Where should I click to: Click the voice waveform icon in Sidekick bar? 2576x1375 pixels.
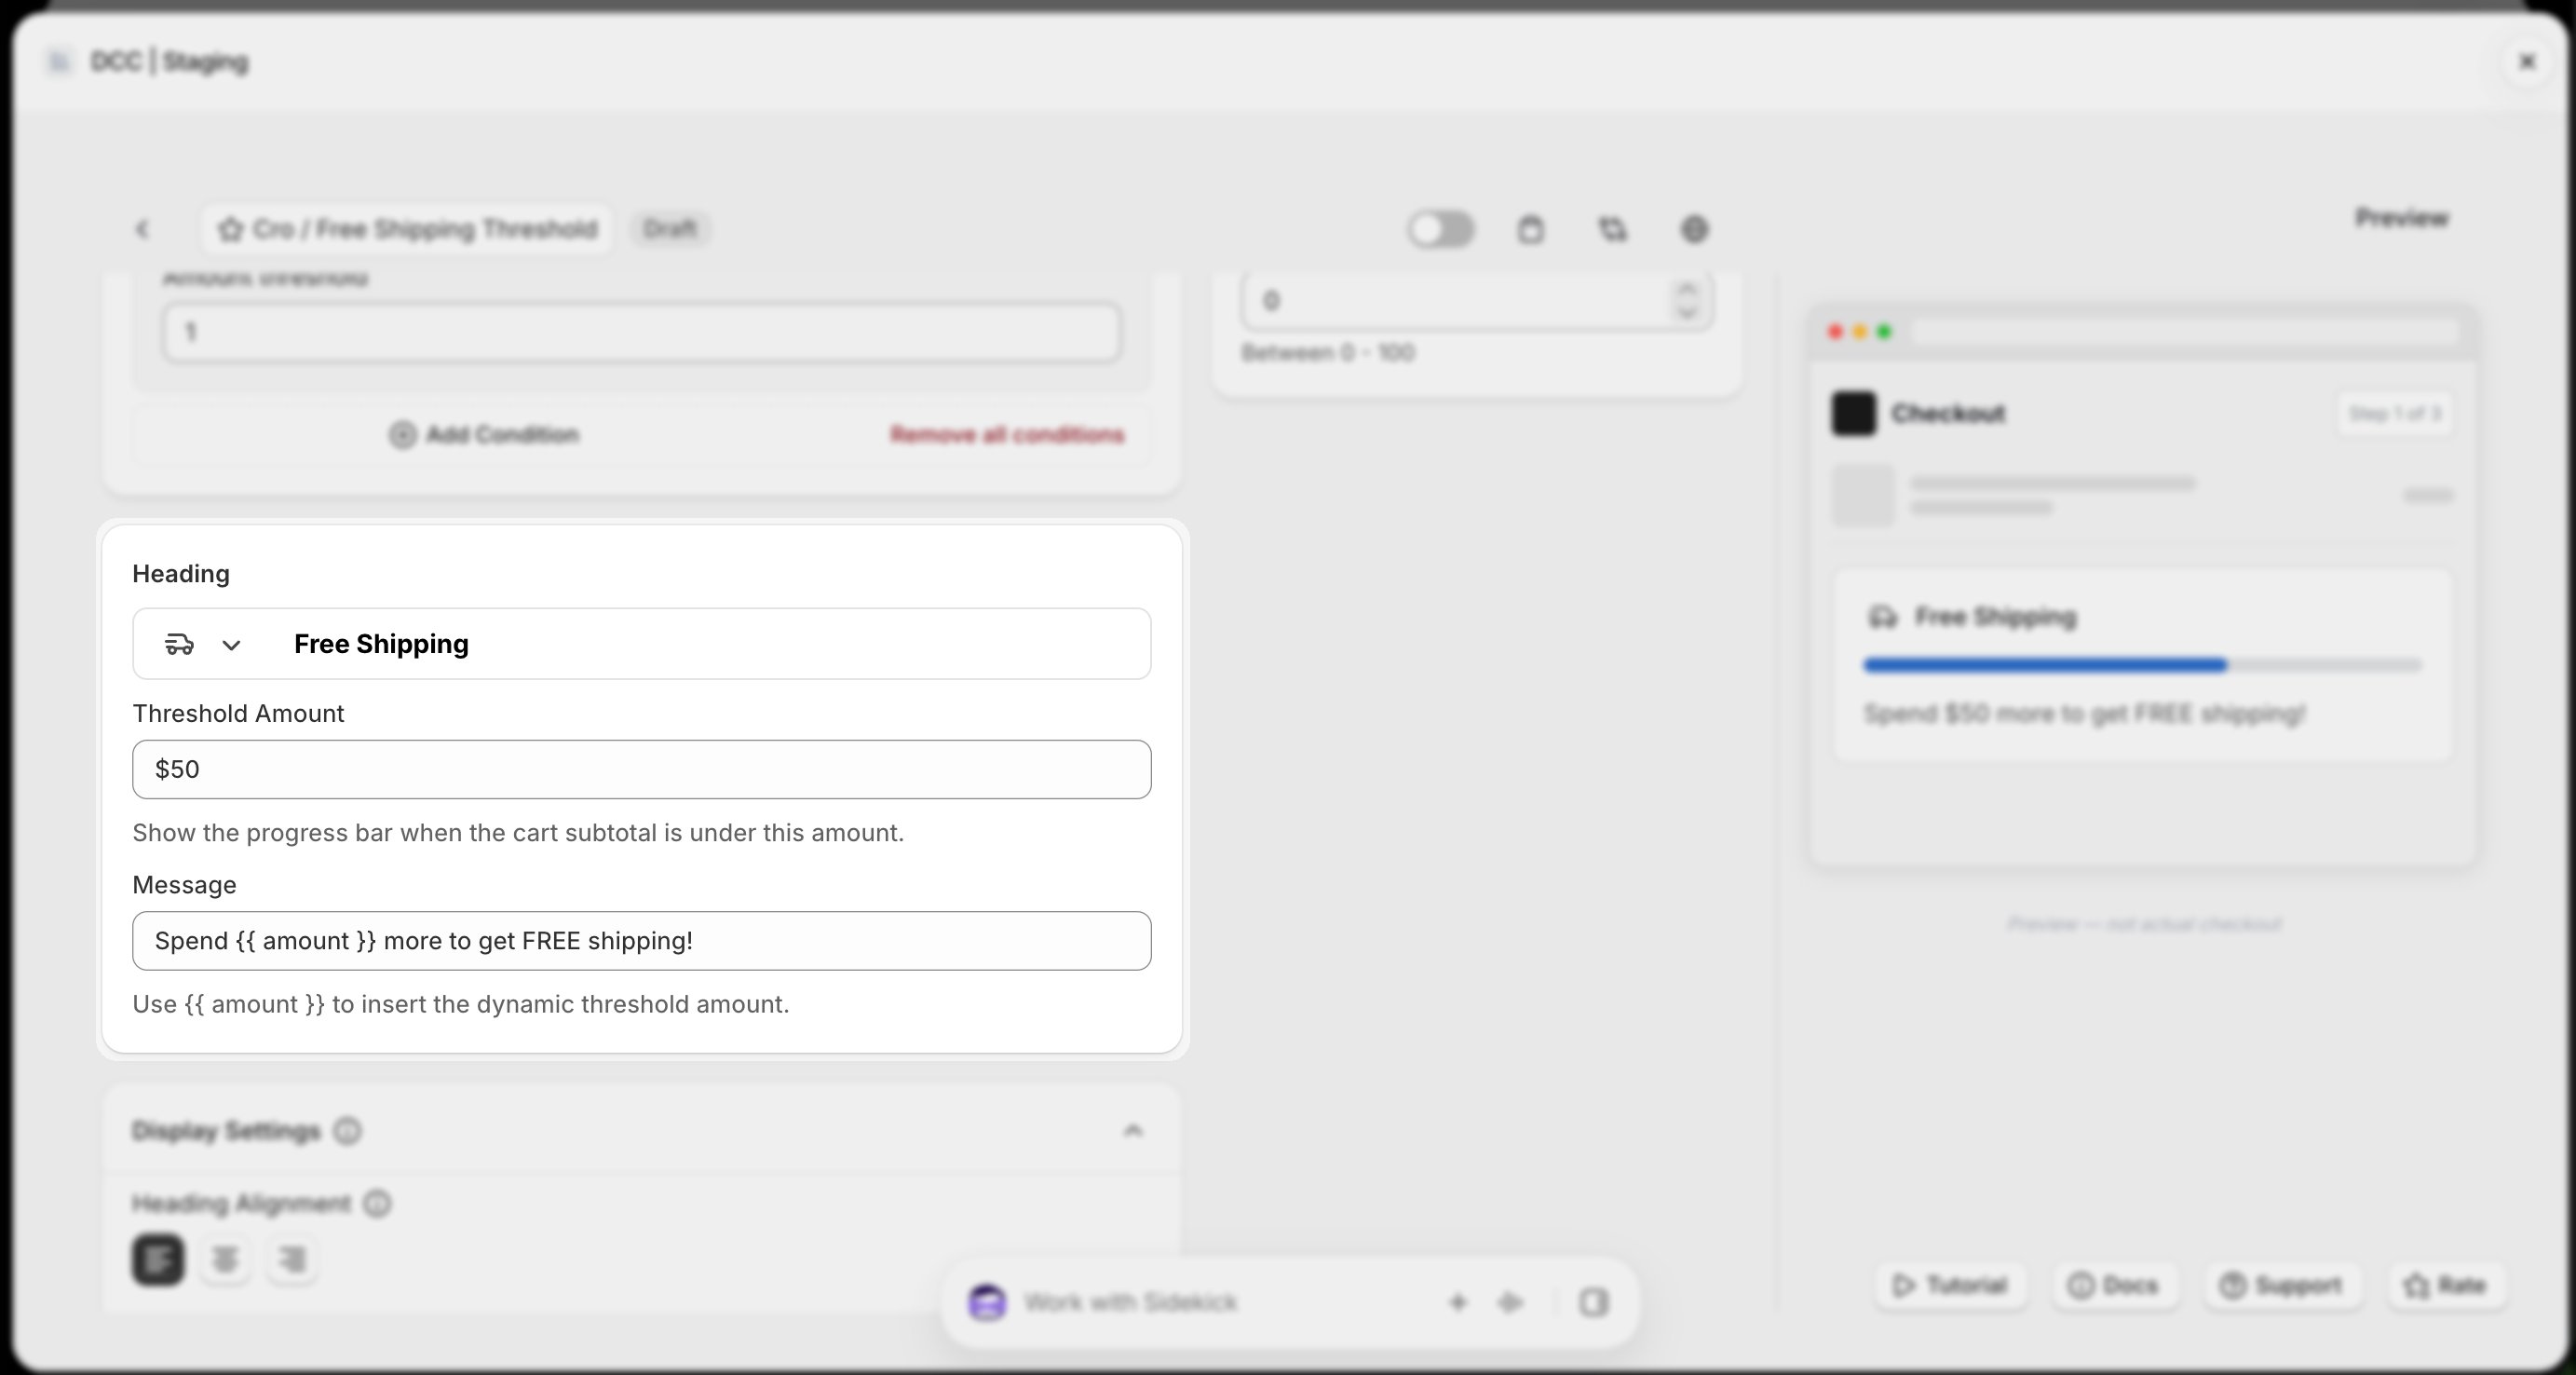pos(1510,1302)
